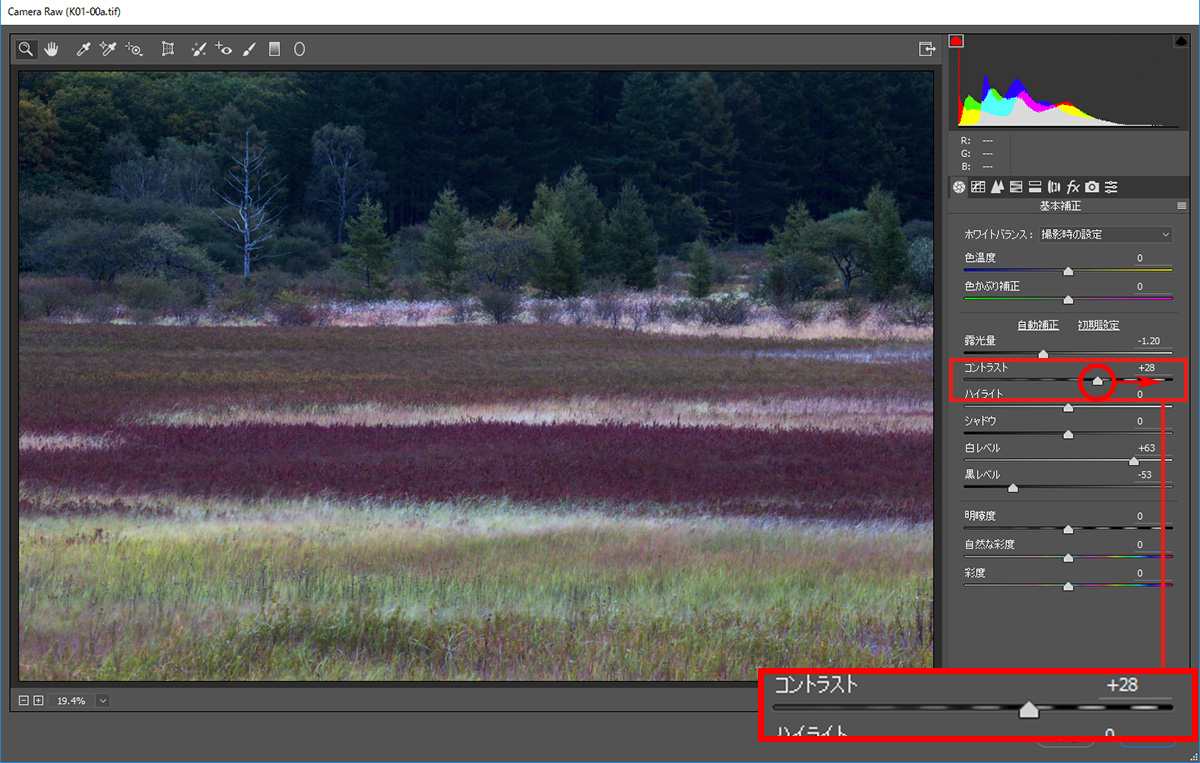Screen dimensions: 1200x763
Task: Select the Hand tool
Action: point(50,48)
